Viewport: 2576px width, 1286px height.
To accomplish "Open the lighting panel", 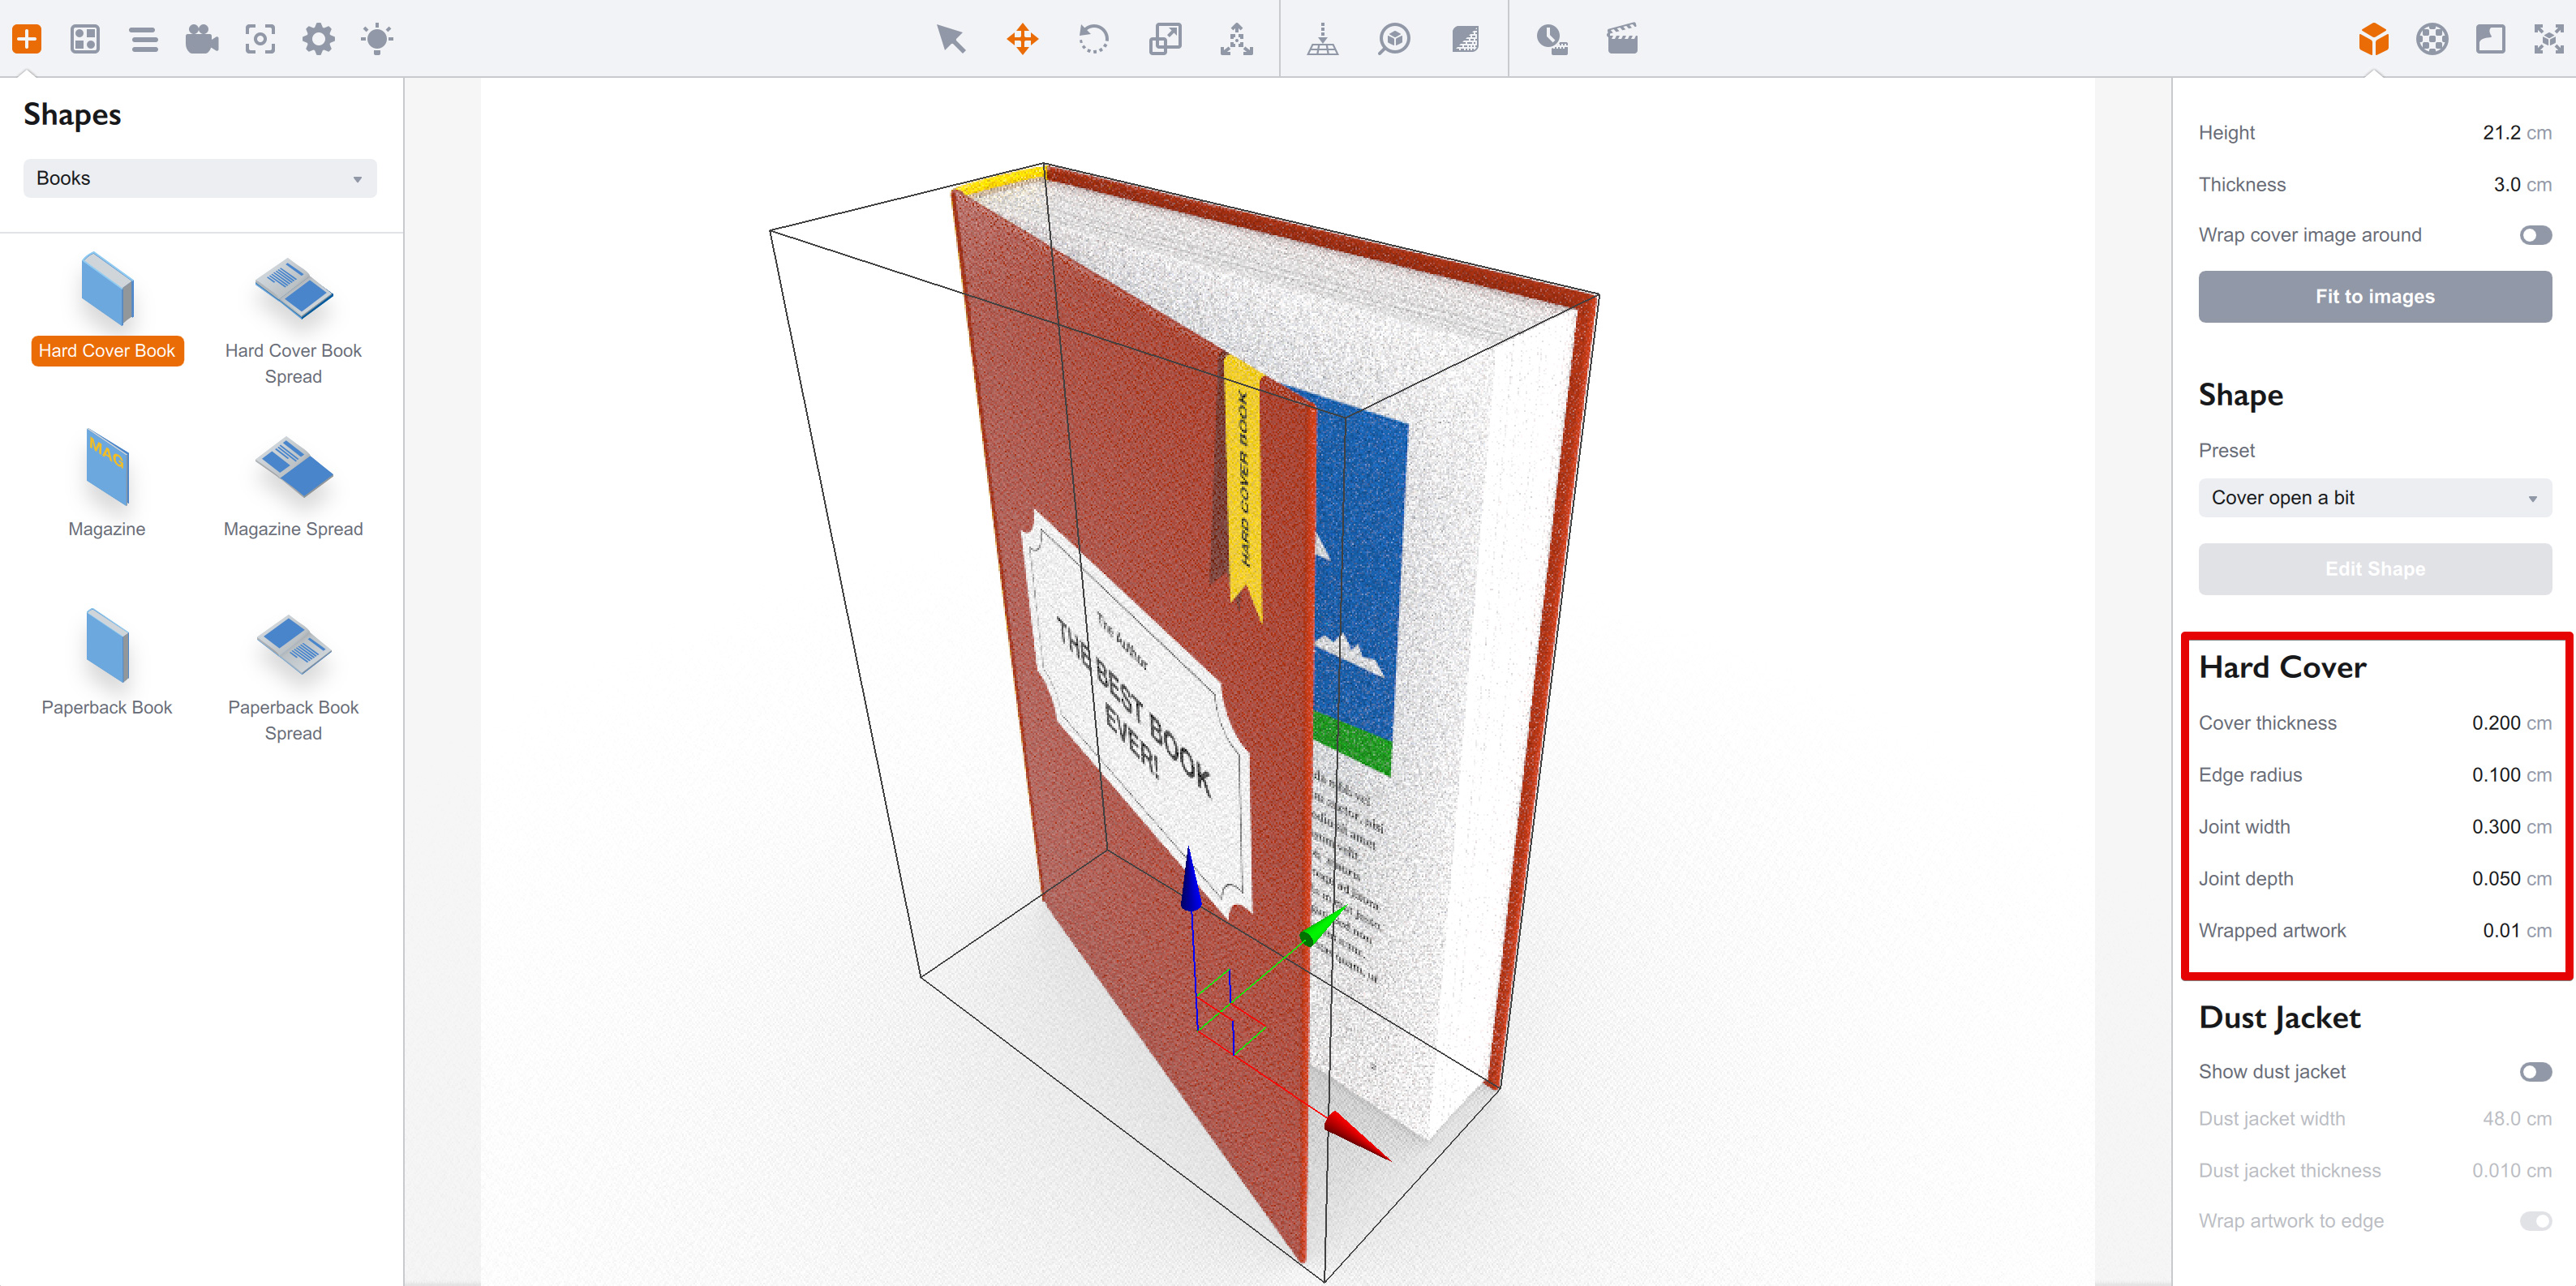I will click(x=378, y=40).
